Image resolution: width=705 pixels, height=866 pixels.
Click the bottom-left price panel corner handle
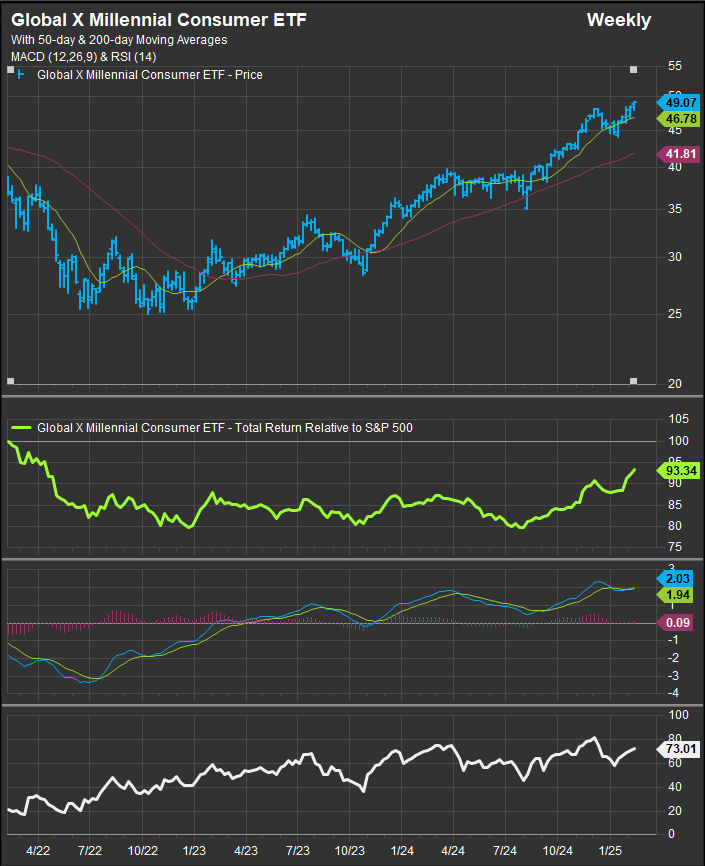(10, 381)
